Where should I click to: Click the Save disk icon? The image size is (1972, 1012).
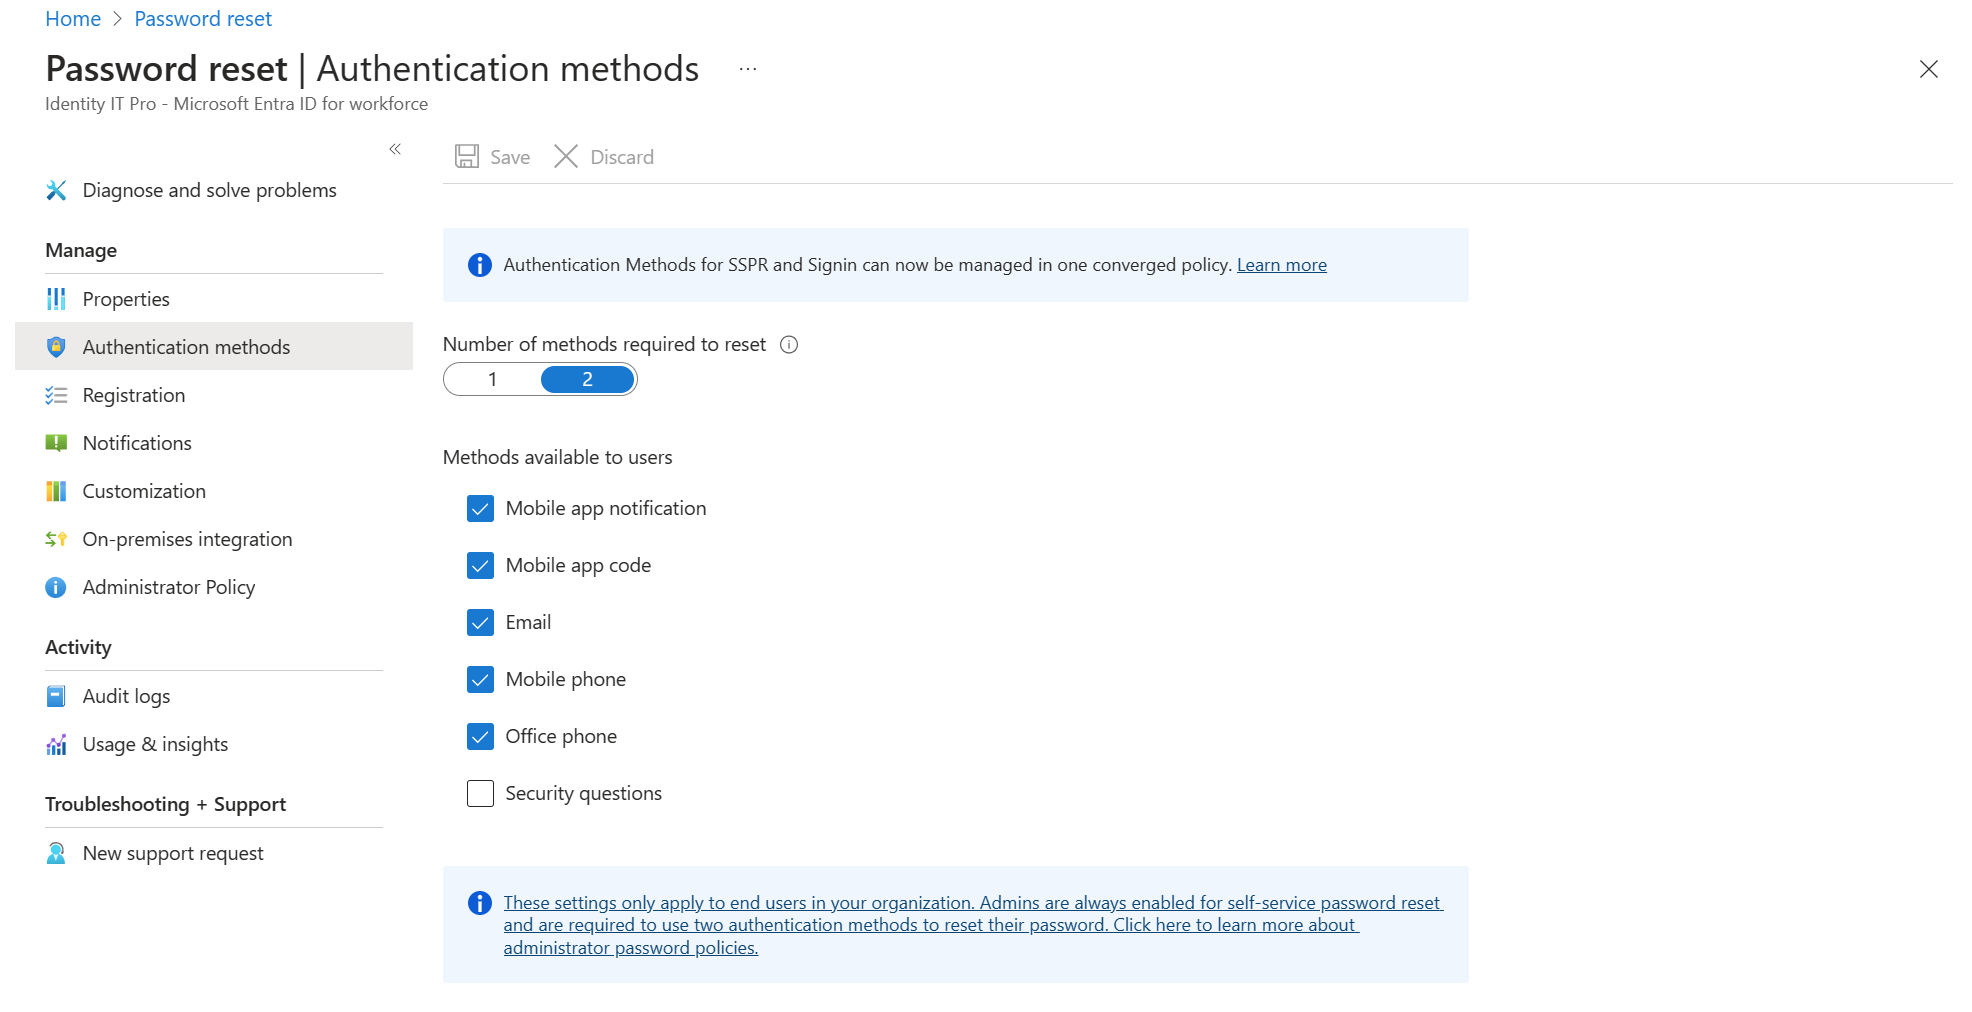pyautogui.click(x=467, y=157)
